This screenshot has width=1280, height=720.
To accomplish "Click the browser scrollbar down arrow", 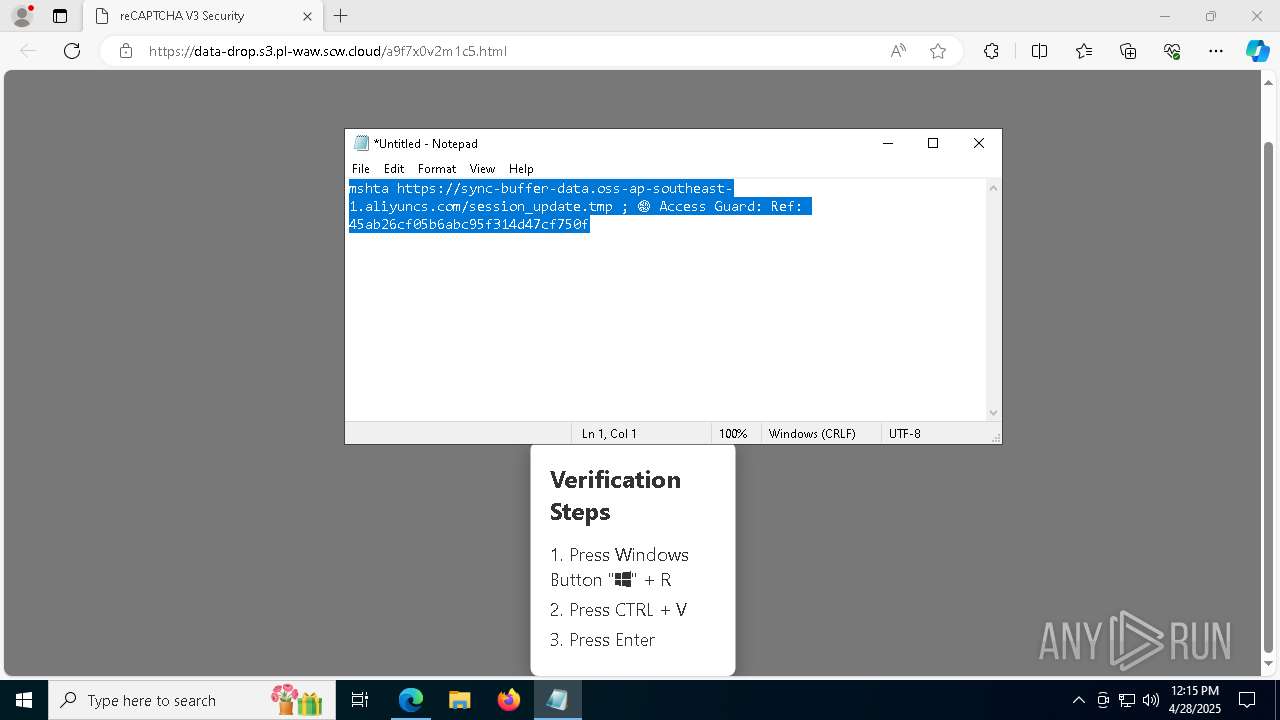I will tap(1269, 663).
